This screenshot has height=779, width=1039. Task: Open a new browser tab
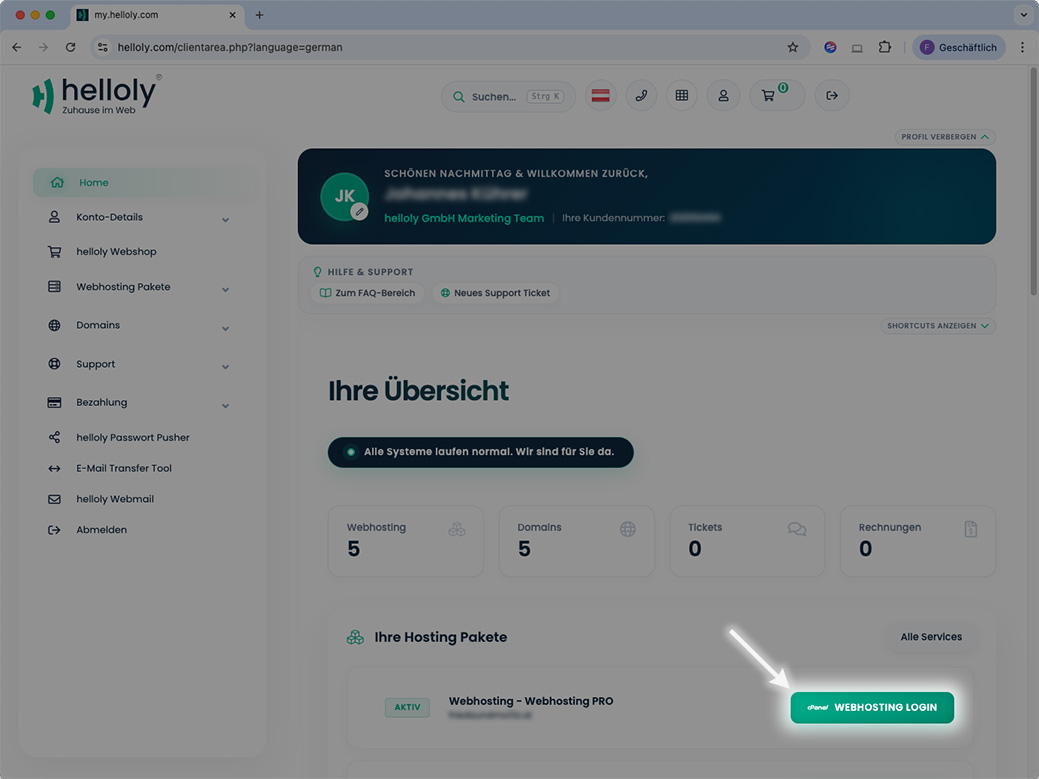click(259, 15)
